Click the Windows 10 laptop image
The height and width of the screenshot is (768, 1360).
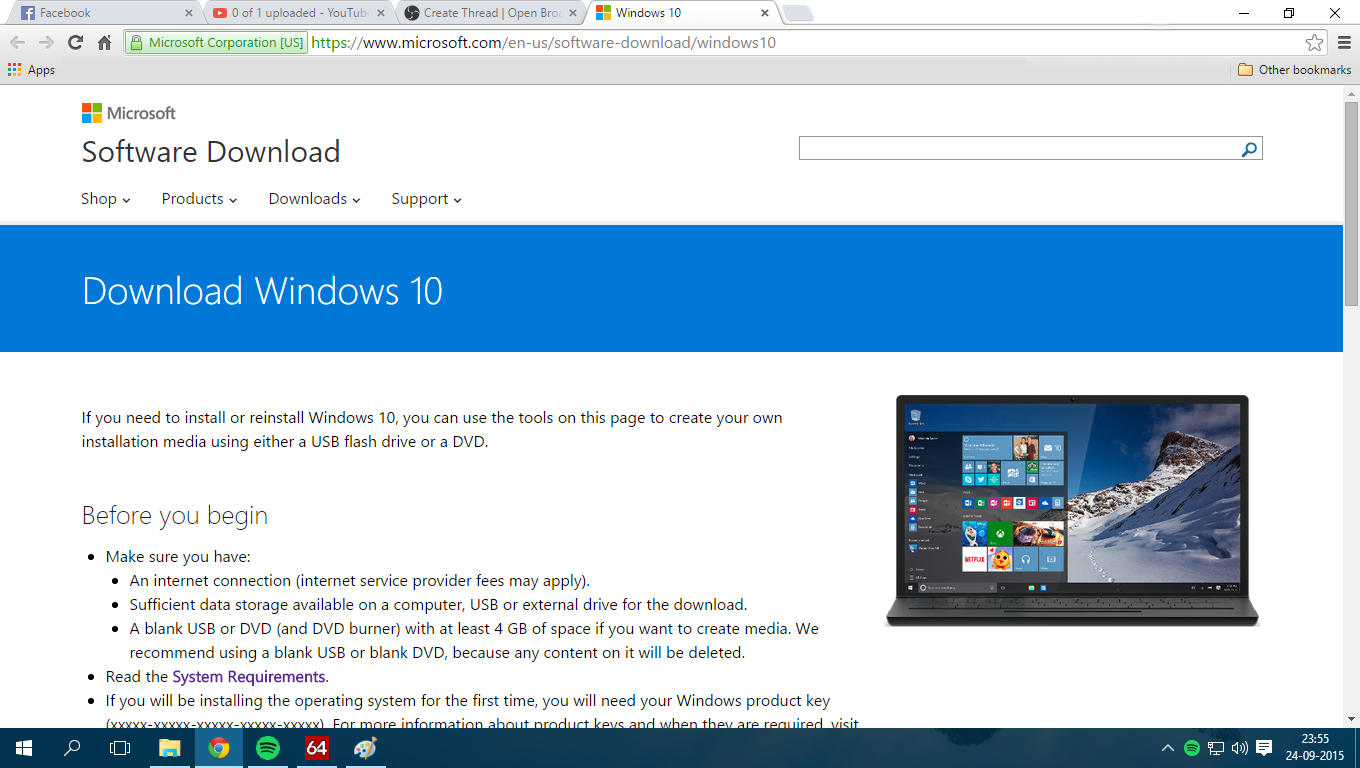click(1072, 511)
